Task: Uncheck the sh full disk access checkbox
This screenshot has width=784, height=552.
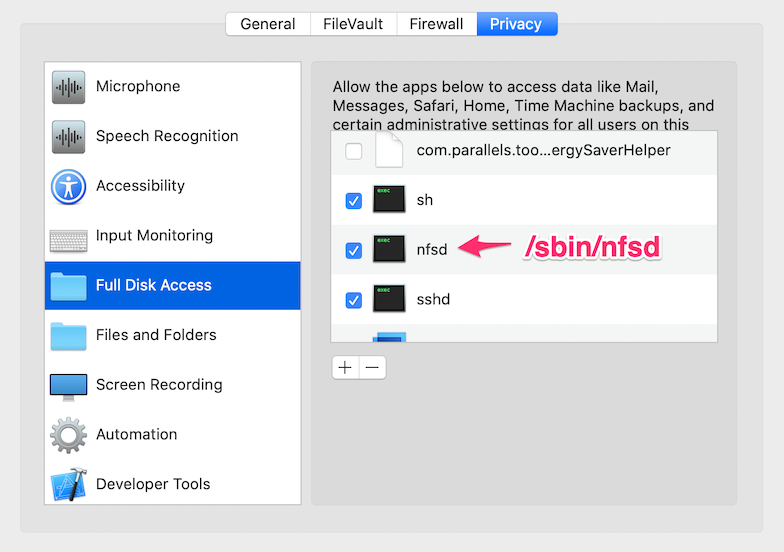Action: (x=354, y=200)
